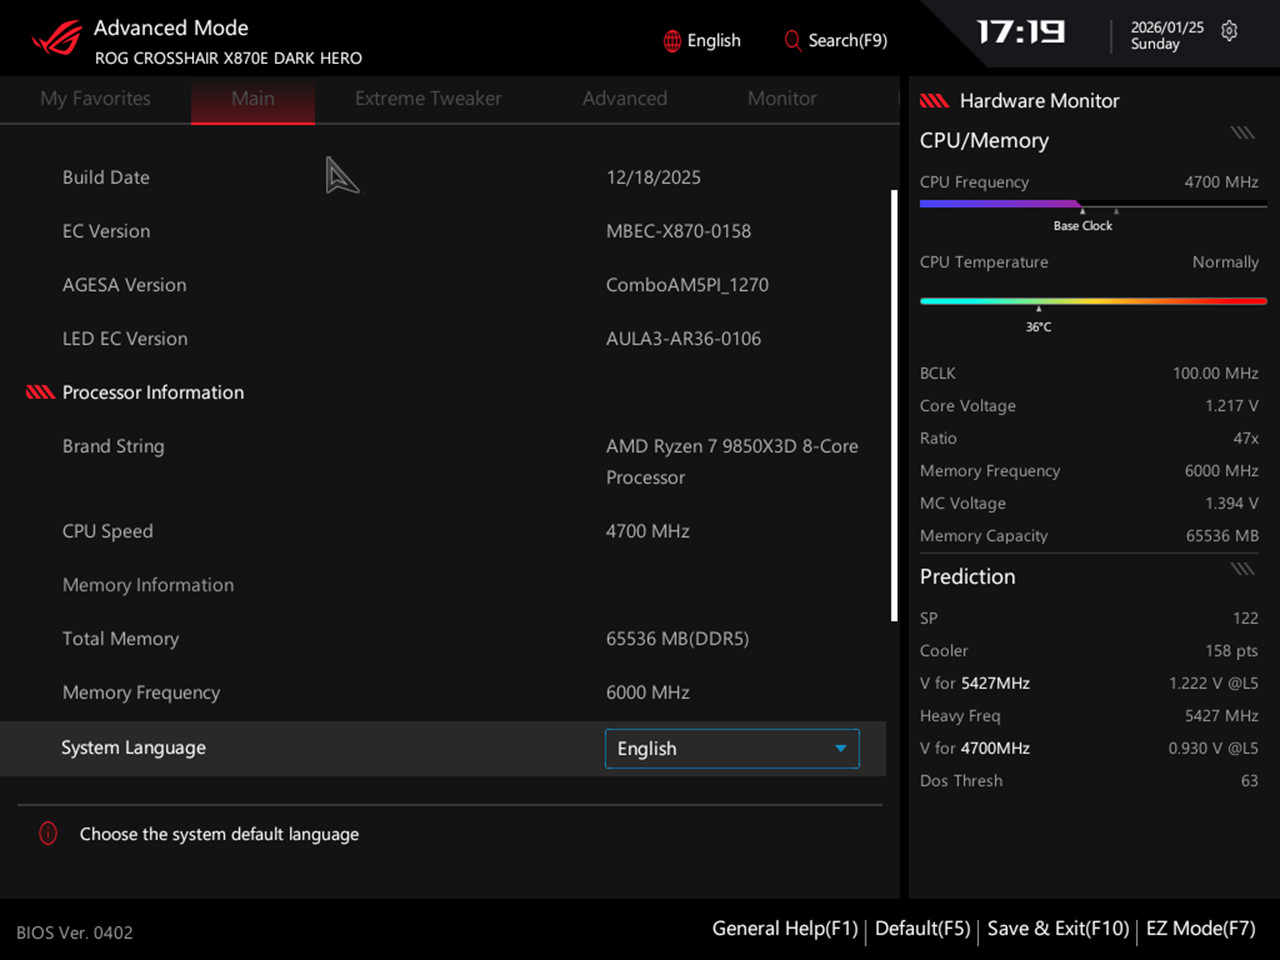This screenshot has width=1280, height=960.
Task: Click the SP value 122
Action: point(1246,618)
